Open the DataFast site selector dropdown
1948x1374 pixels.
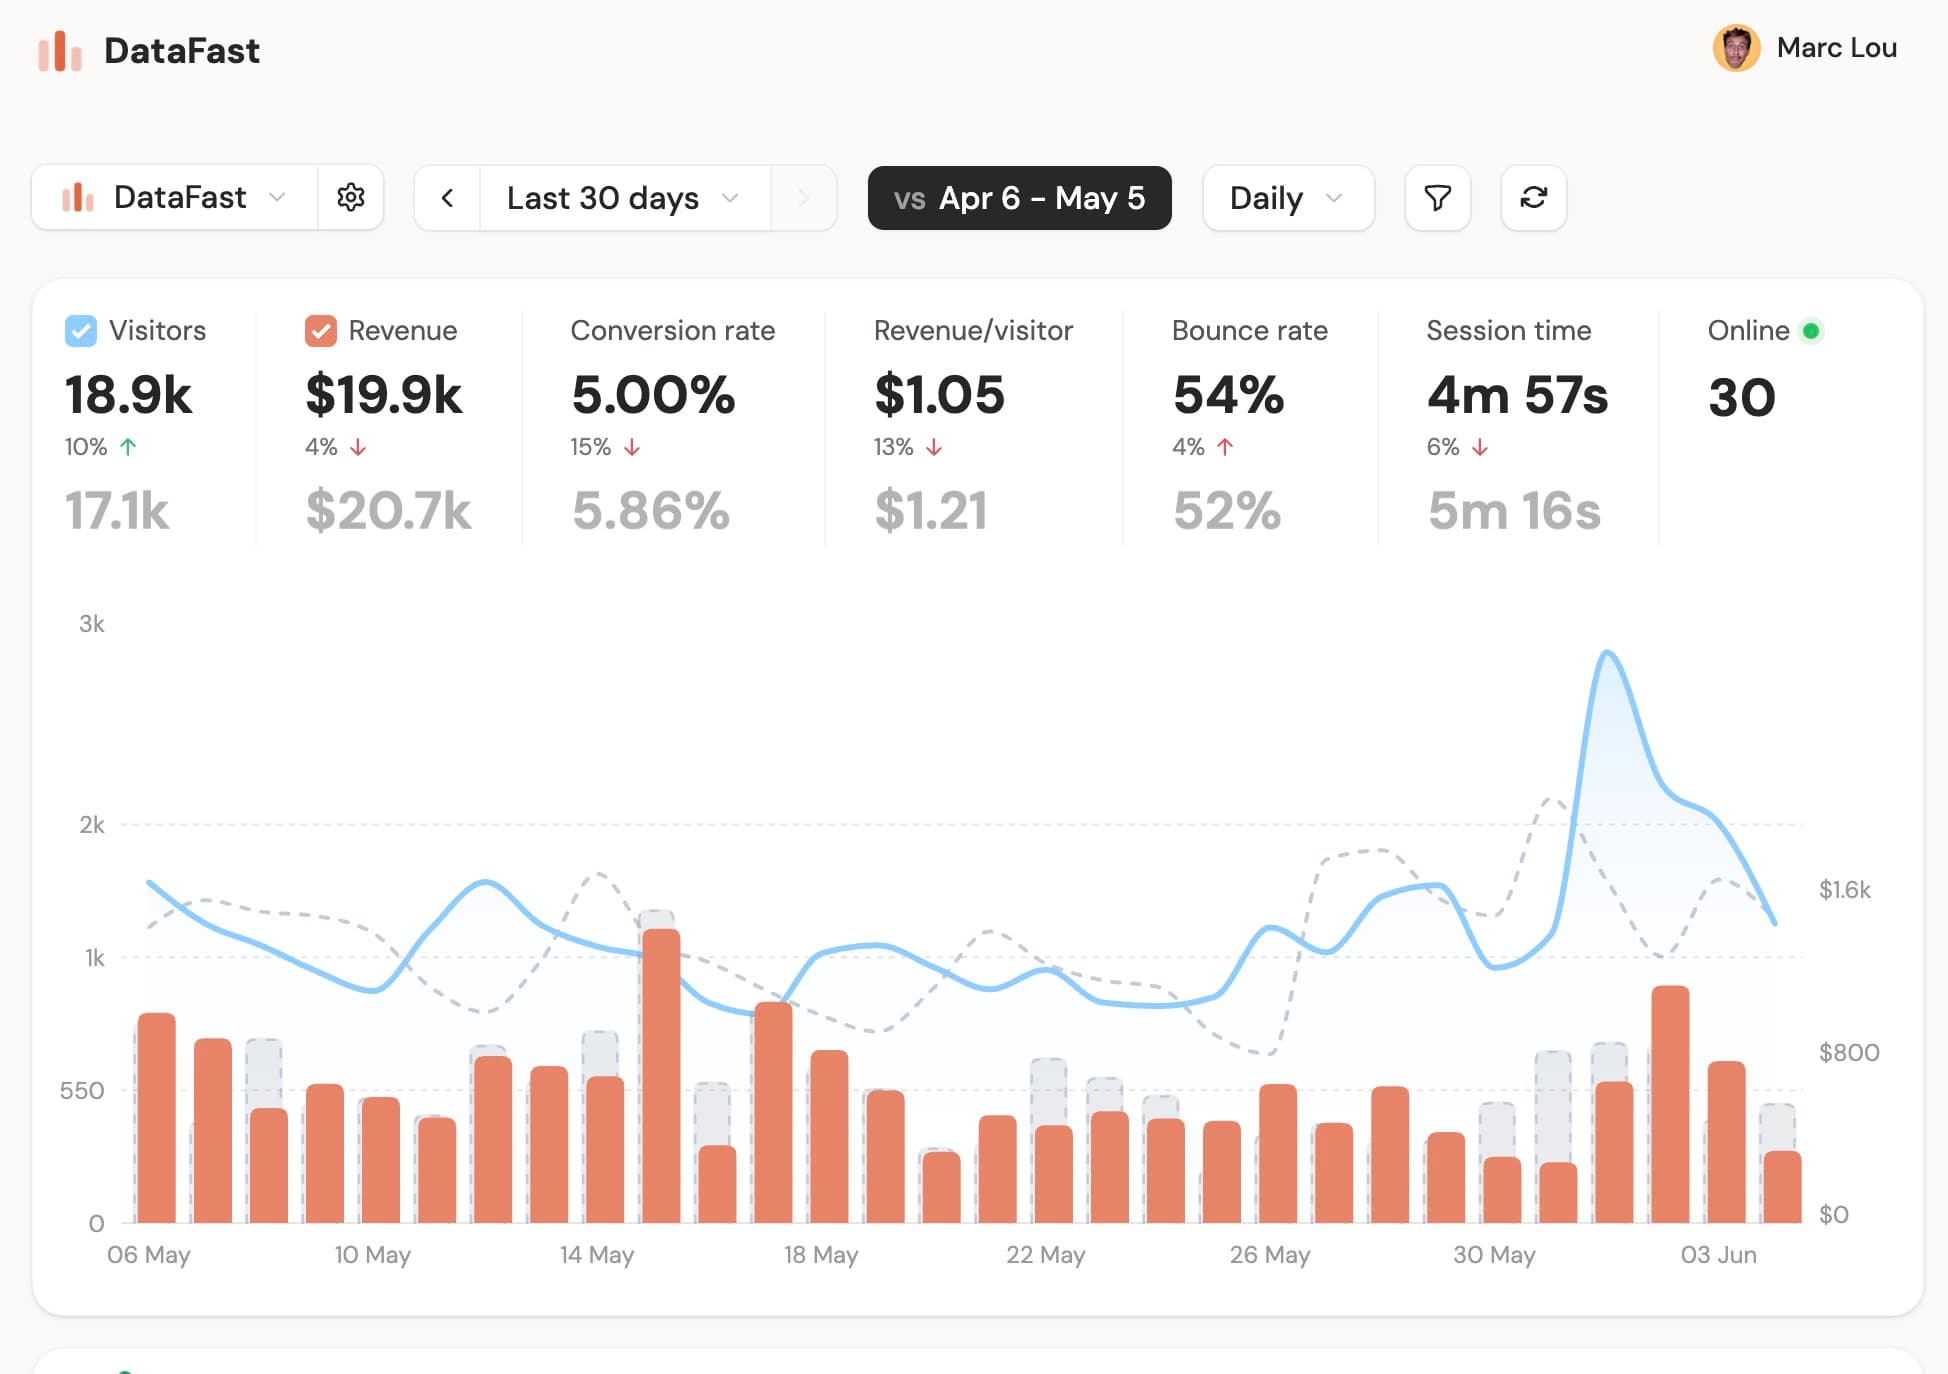pos(175,198)
